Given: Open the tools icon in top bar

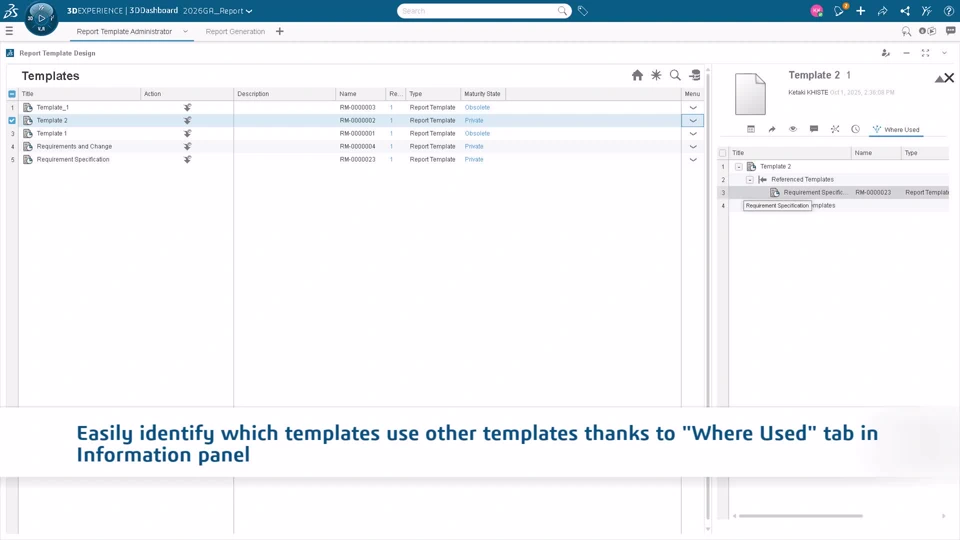Looking at the screenshot, I should pyautogui.click(x=926, y=11).
